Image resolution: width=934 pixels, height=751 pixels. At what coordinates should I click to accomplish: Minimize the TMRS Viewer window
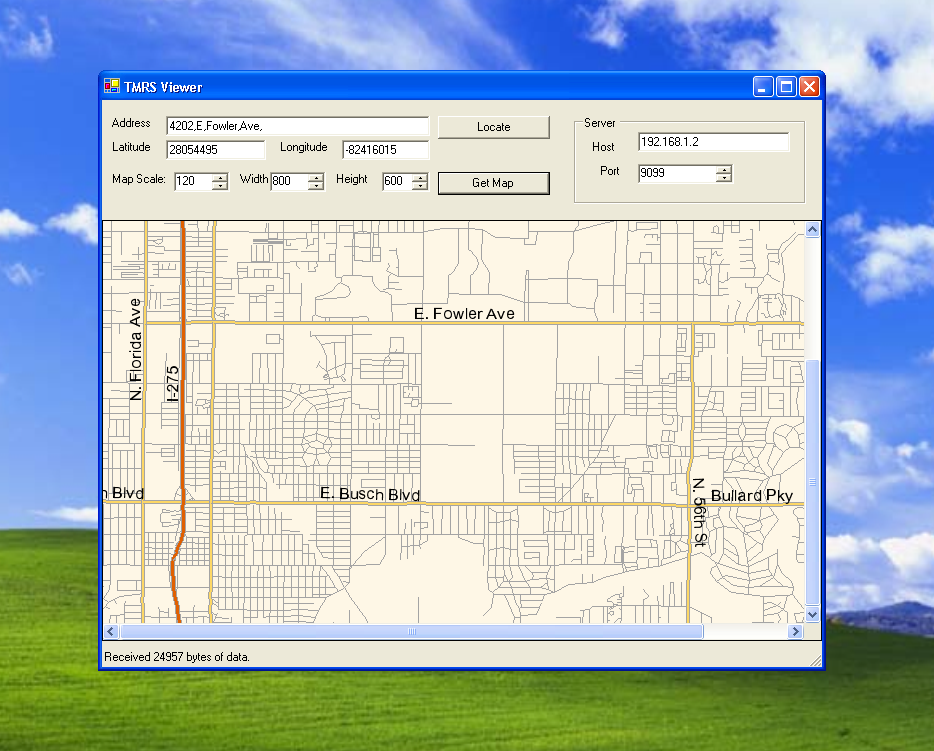(x=763, y=87)
